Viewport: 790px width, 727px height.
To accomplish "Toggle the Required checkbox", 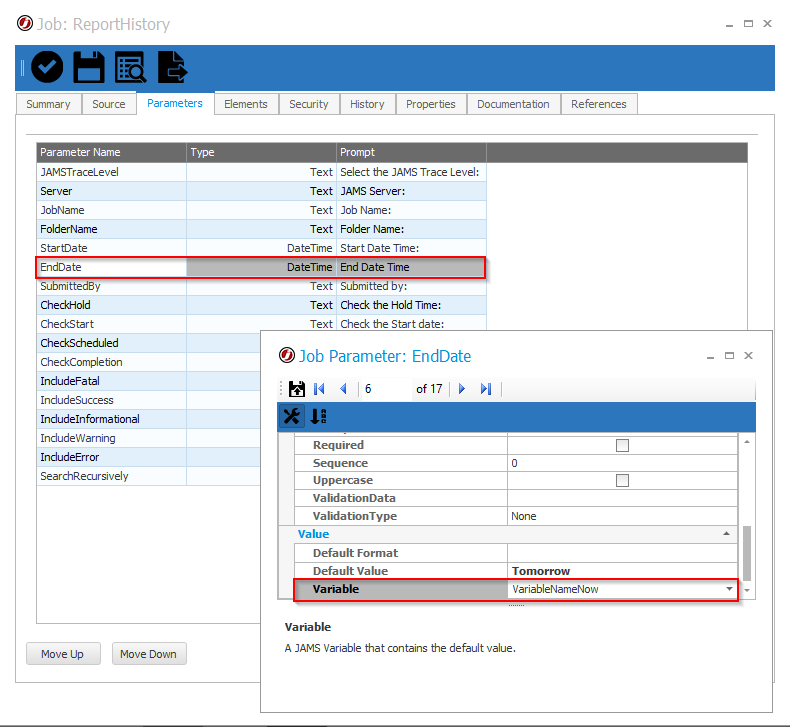I will pyautogui.click(x=622, y=445).
